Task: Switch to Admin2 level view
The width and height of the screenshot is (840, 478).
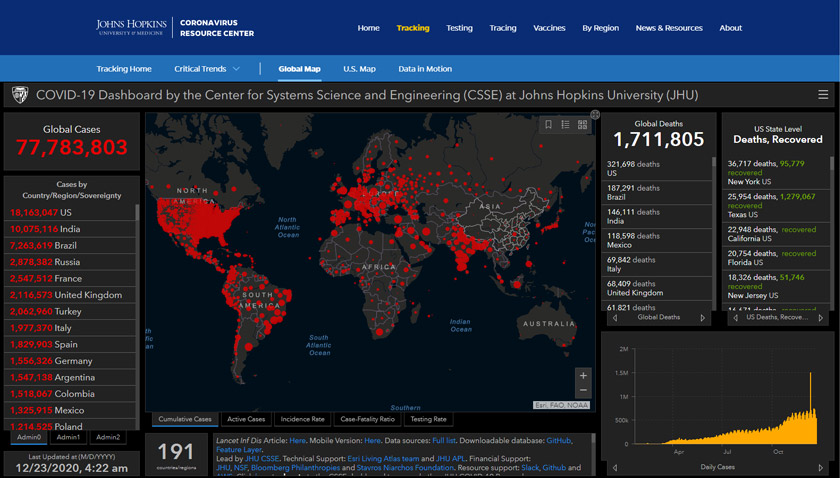Action: coord(108,437)
